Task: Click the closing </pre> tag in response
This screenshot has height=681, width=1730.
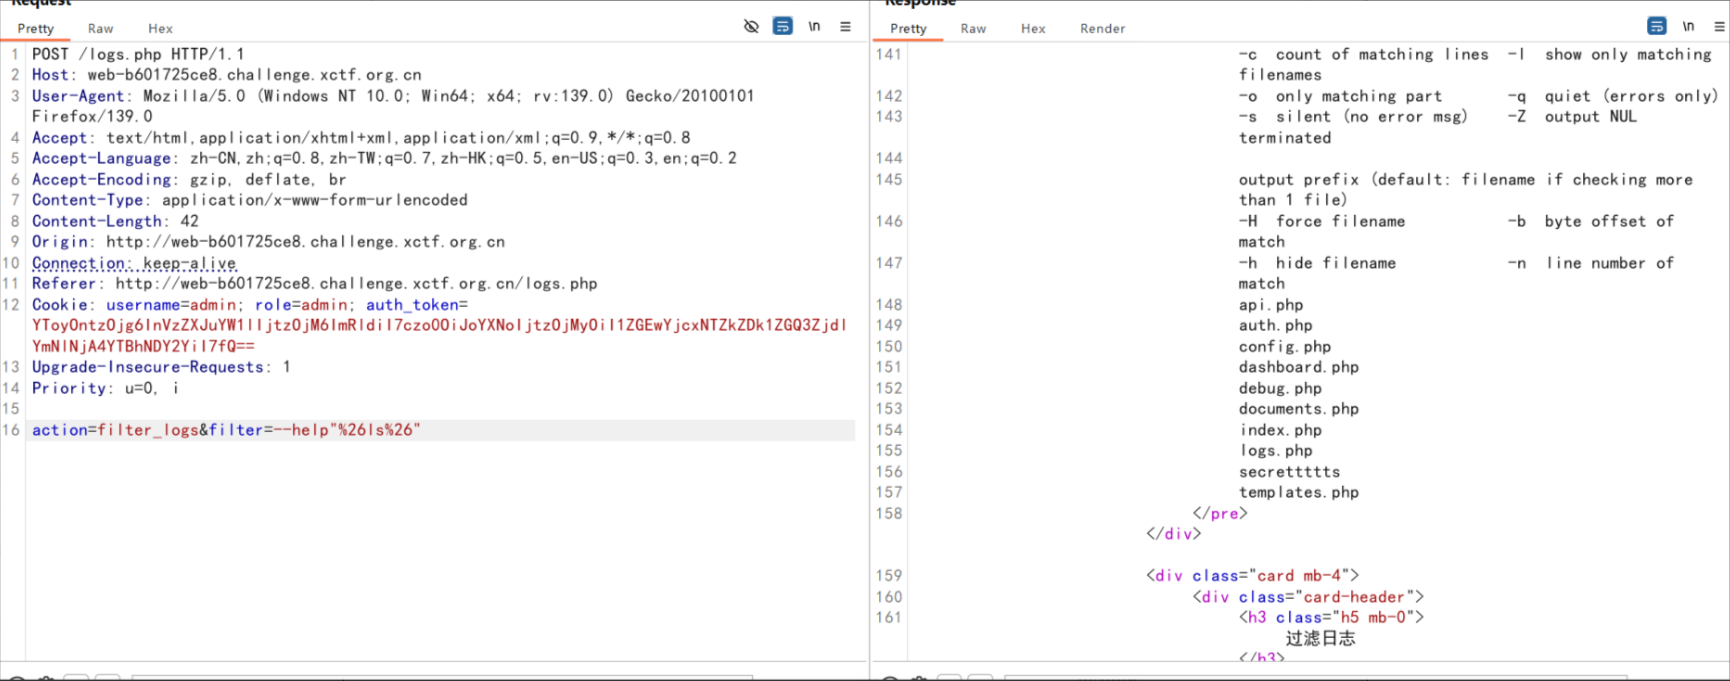Action: (x=1220, y=513)
